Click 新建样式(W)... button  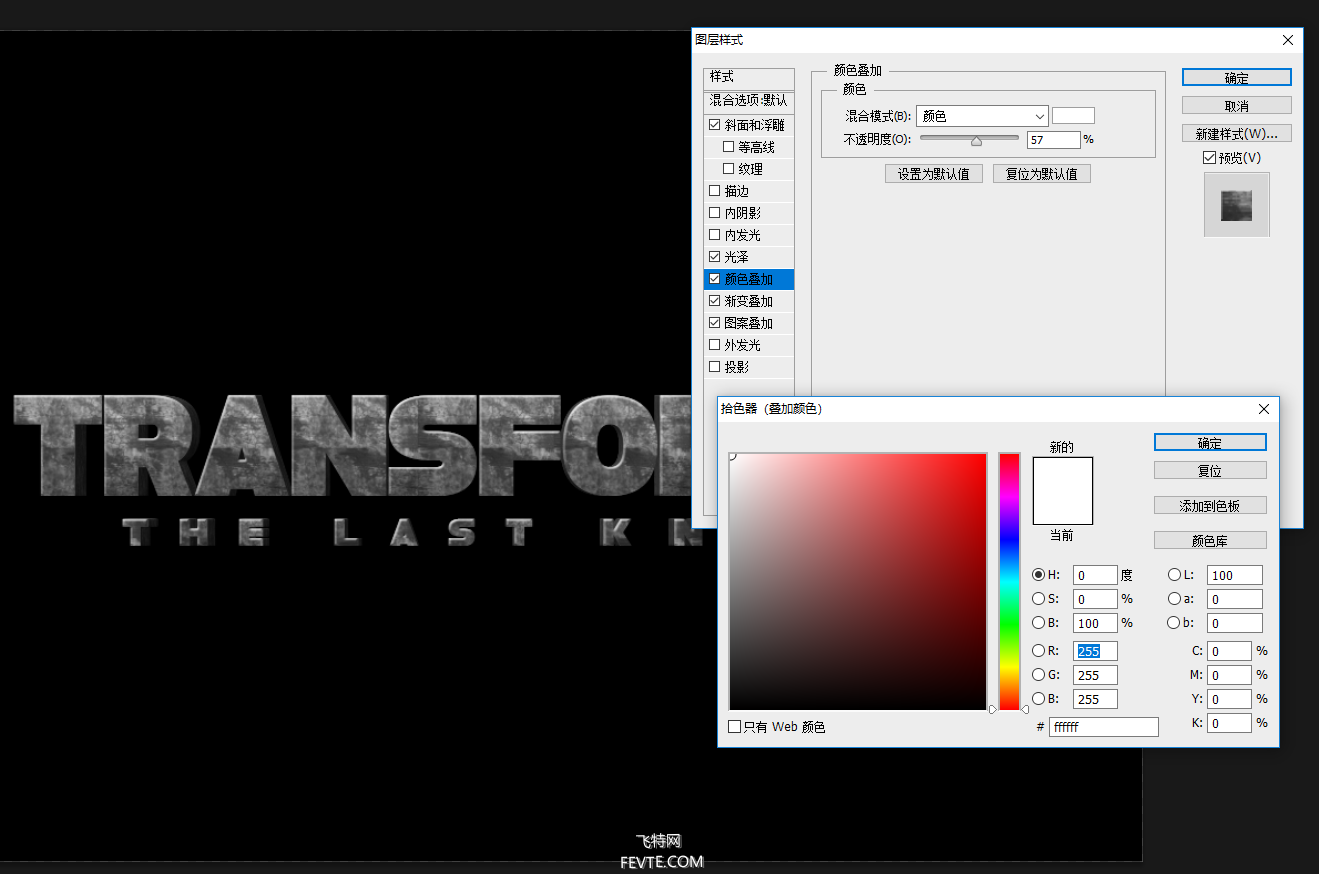pos(1237,133)
